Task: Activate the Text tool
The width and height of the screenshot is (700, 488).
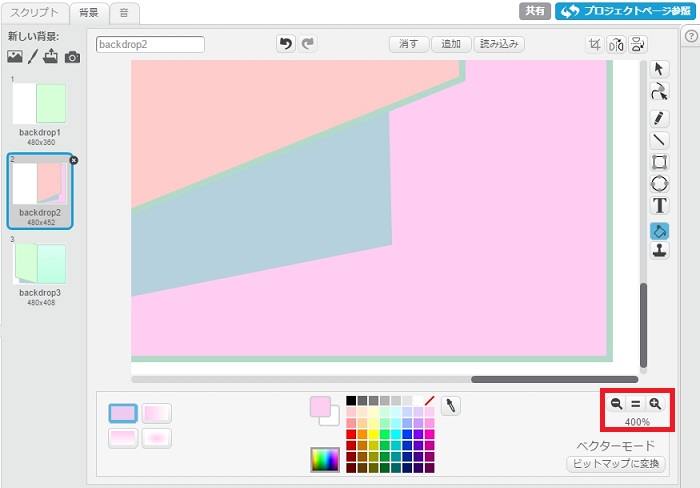Action: 659,205
